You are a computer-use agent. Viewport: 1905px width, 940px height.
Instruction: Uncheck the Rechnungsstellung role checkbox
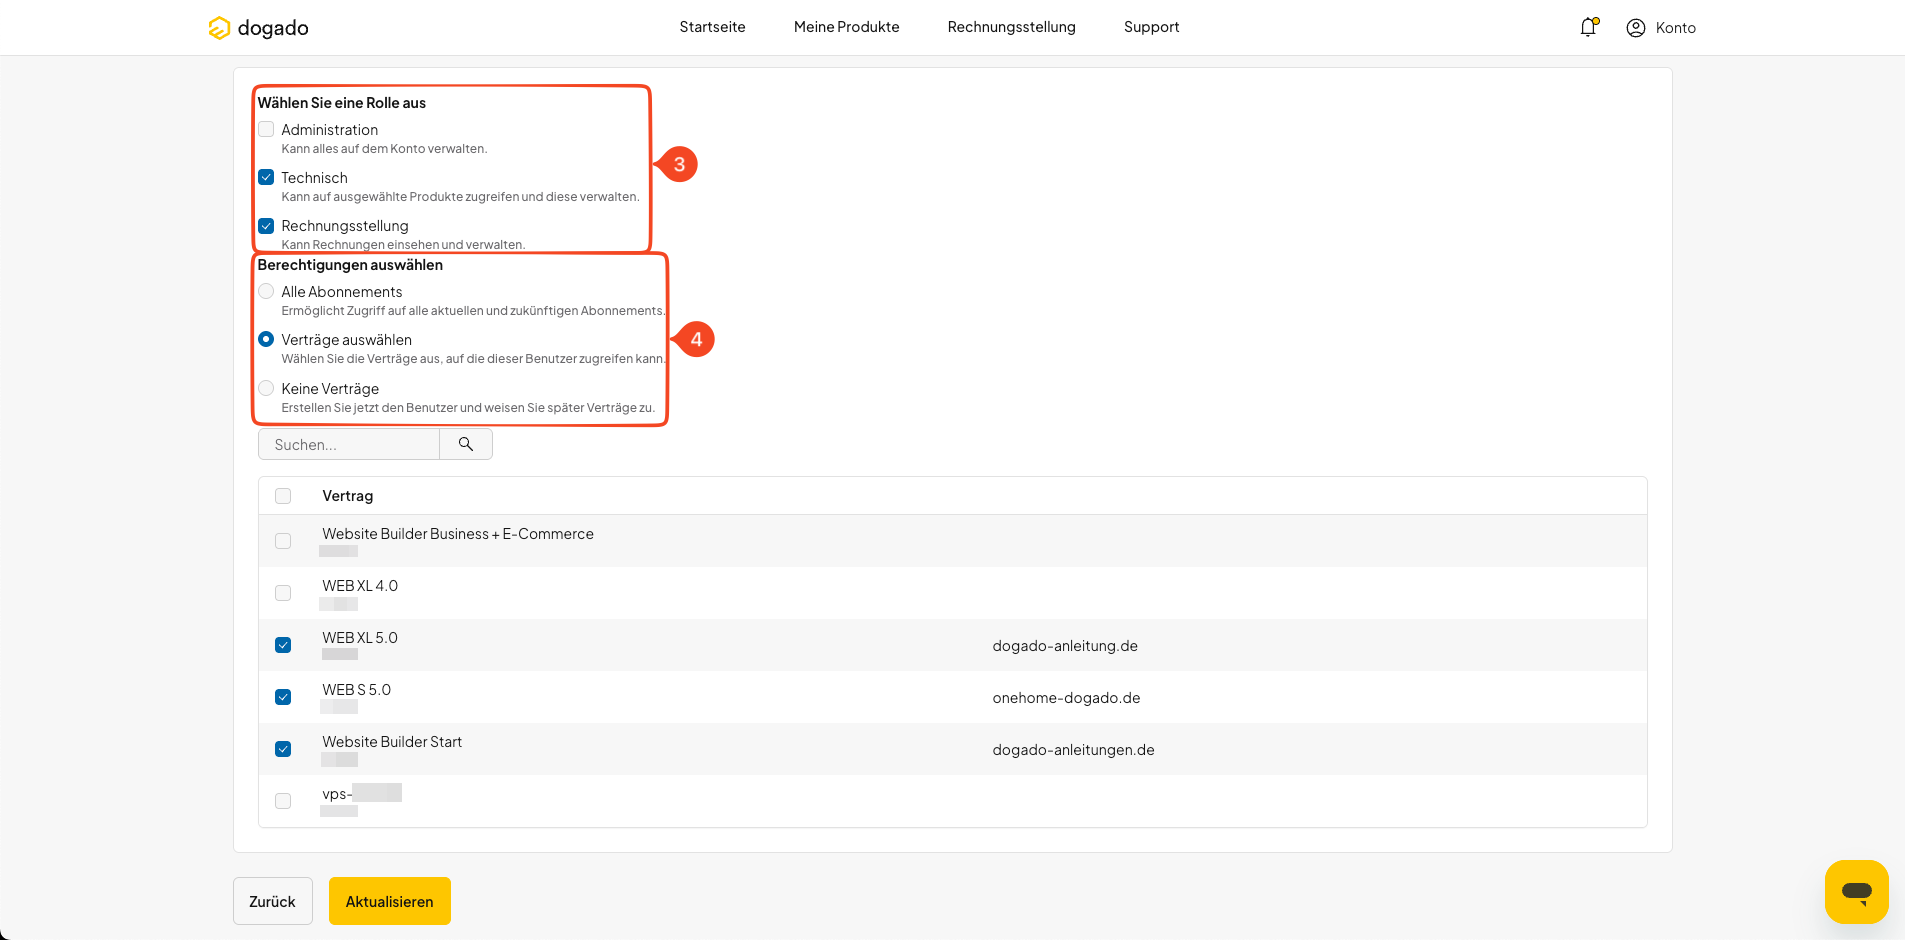pos(266,225)
